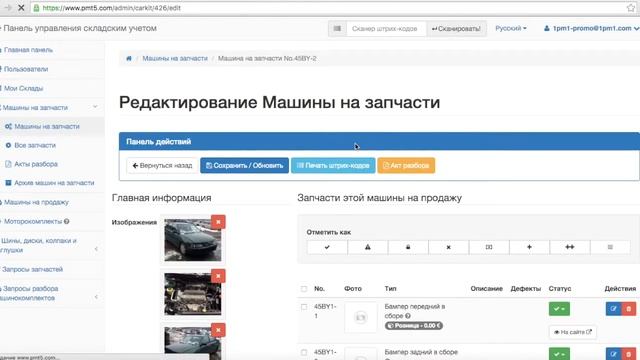Open Машины на продажу in sidebar

(36, 202)
